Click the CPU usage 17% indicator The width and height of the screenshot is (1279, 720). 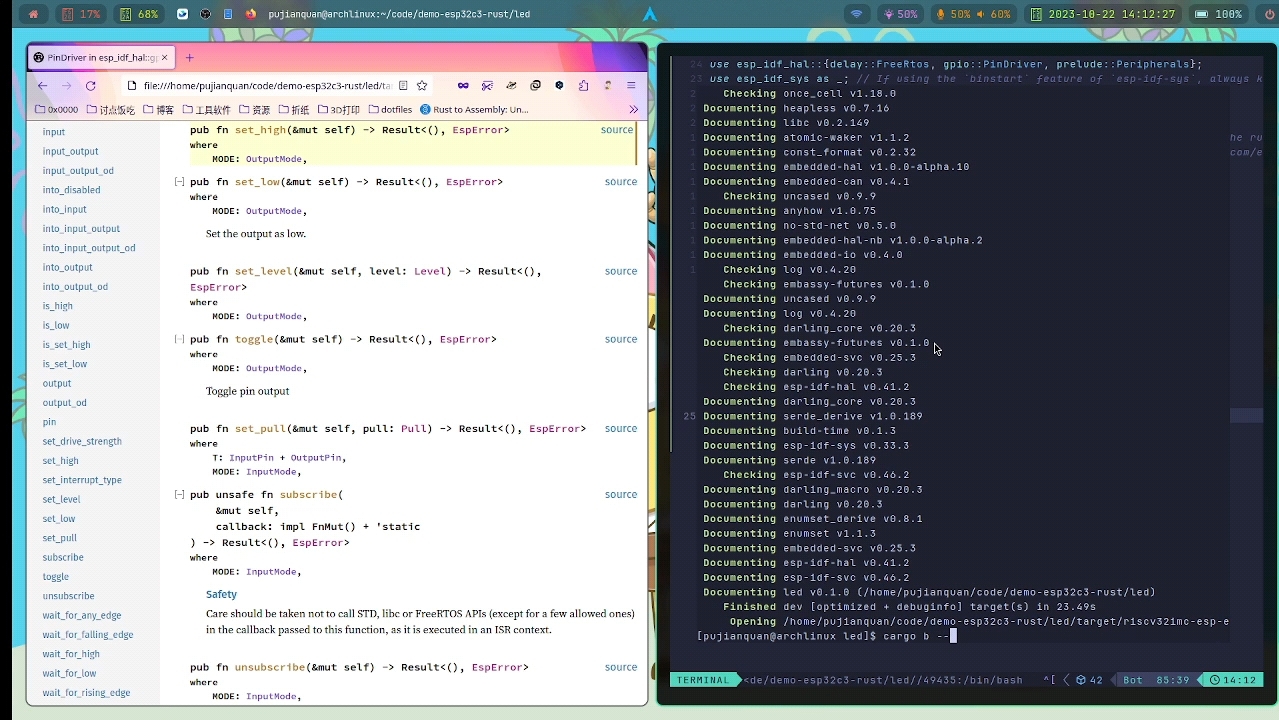[x=81, y=14]
